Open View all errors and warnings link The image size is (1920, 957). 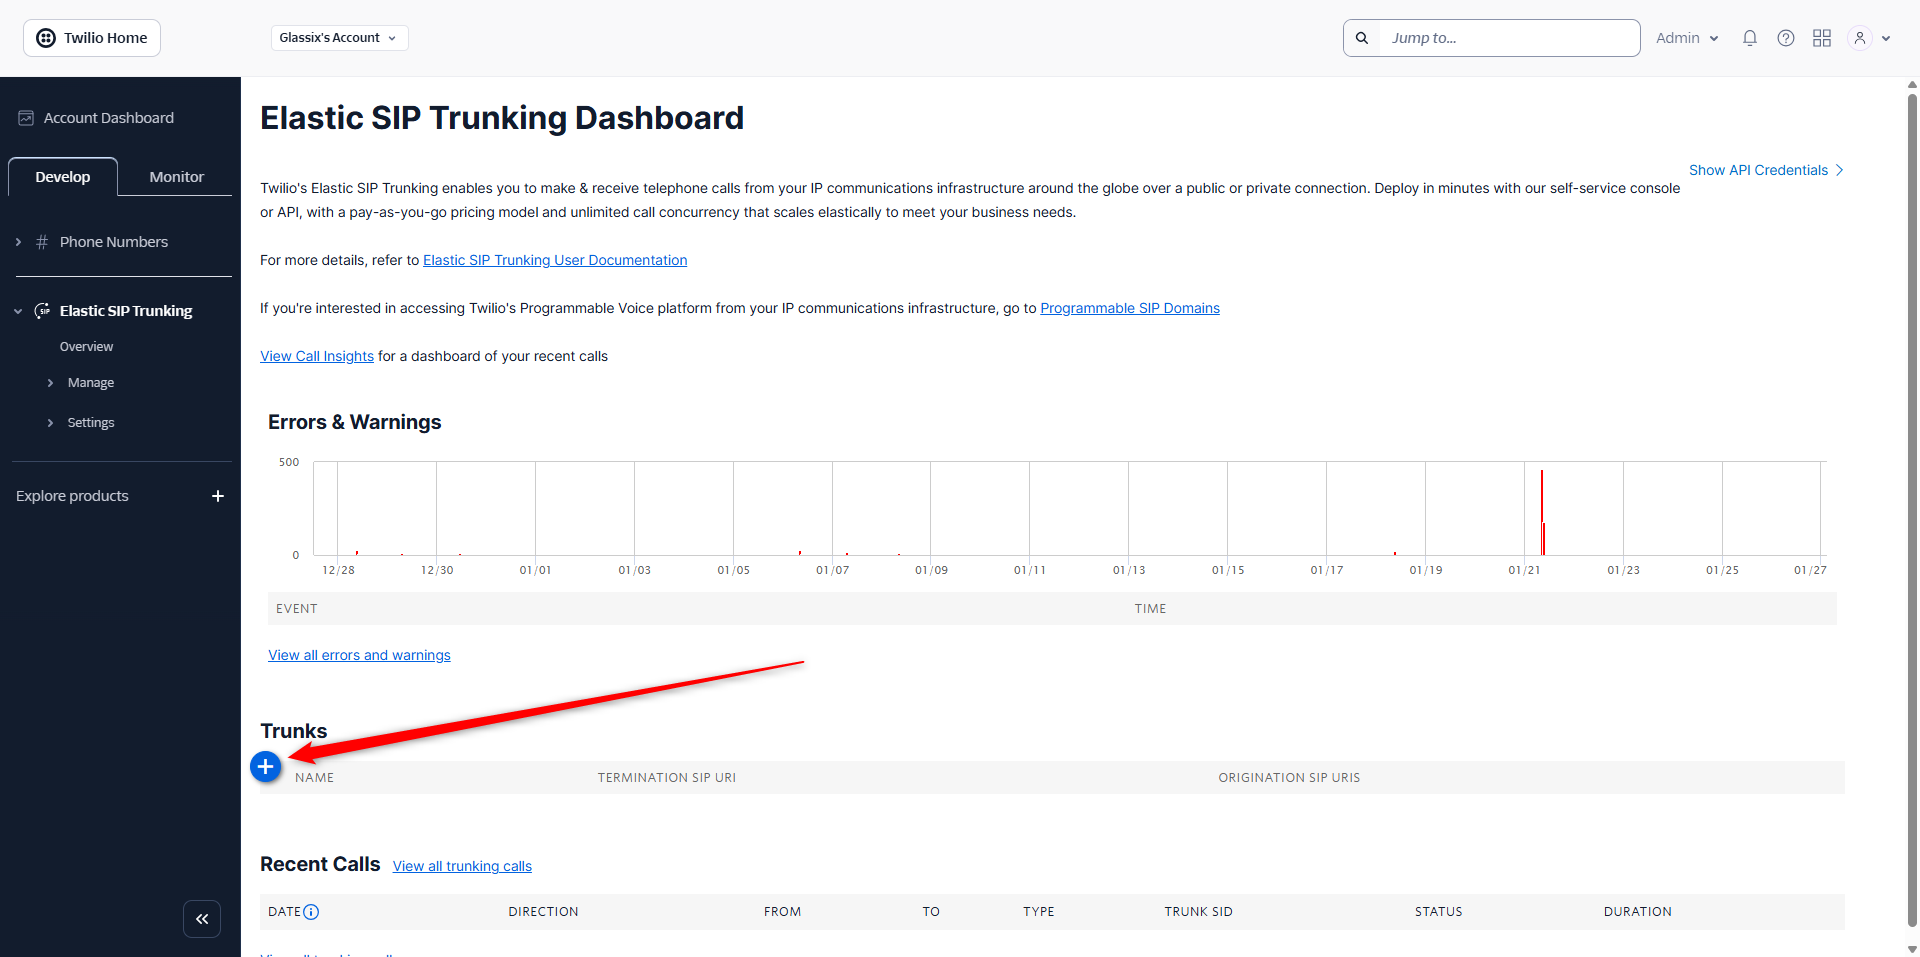(x=359, y=655)
